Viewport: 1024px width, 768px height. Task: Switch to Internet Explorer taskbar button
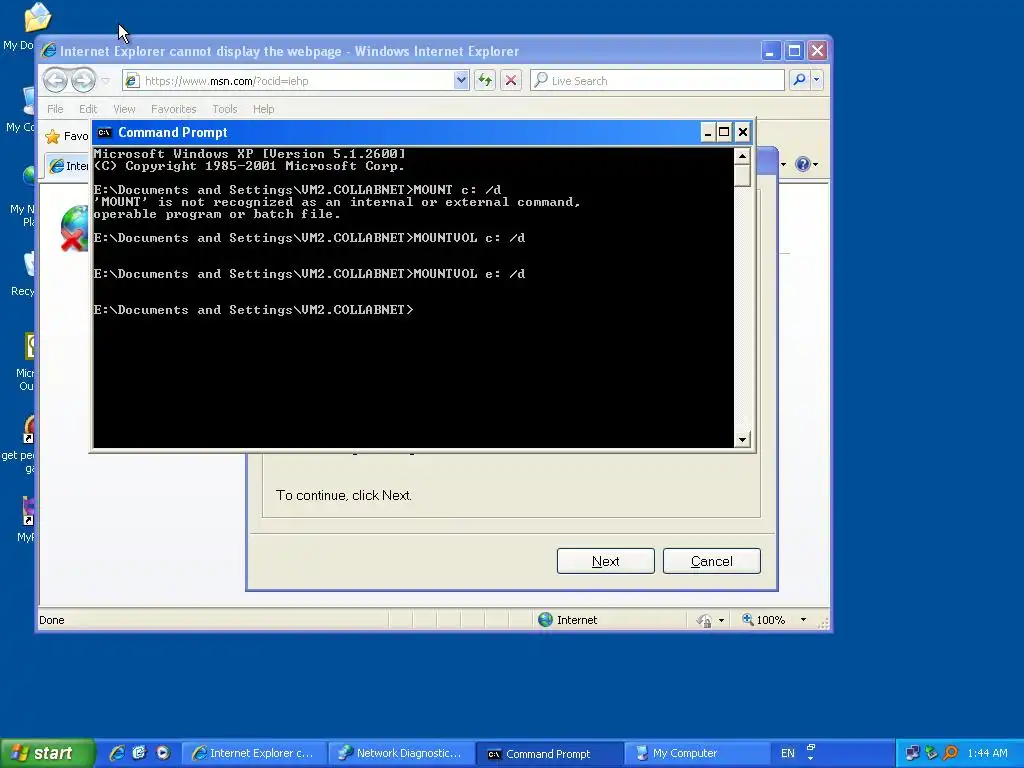pos(253,754)
